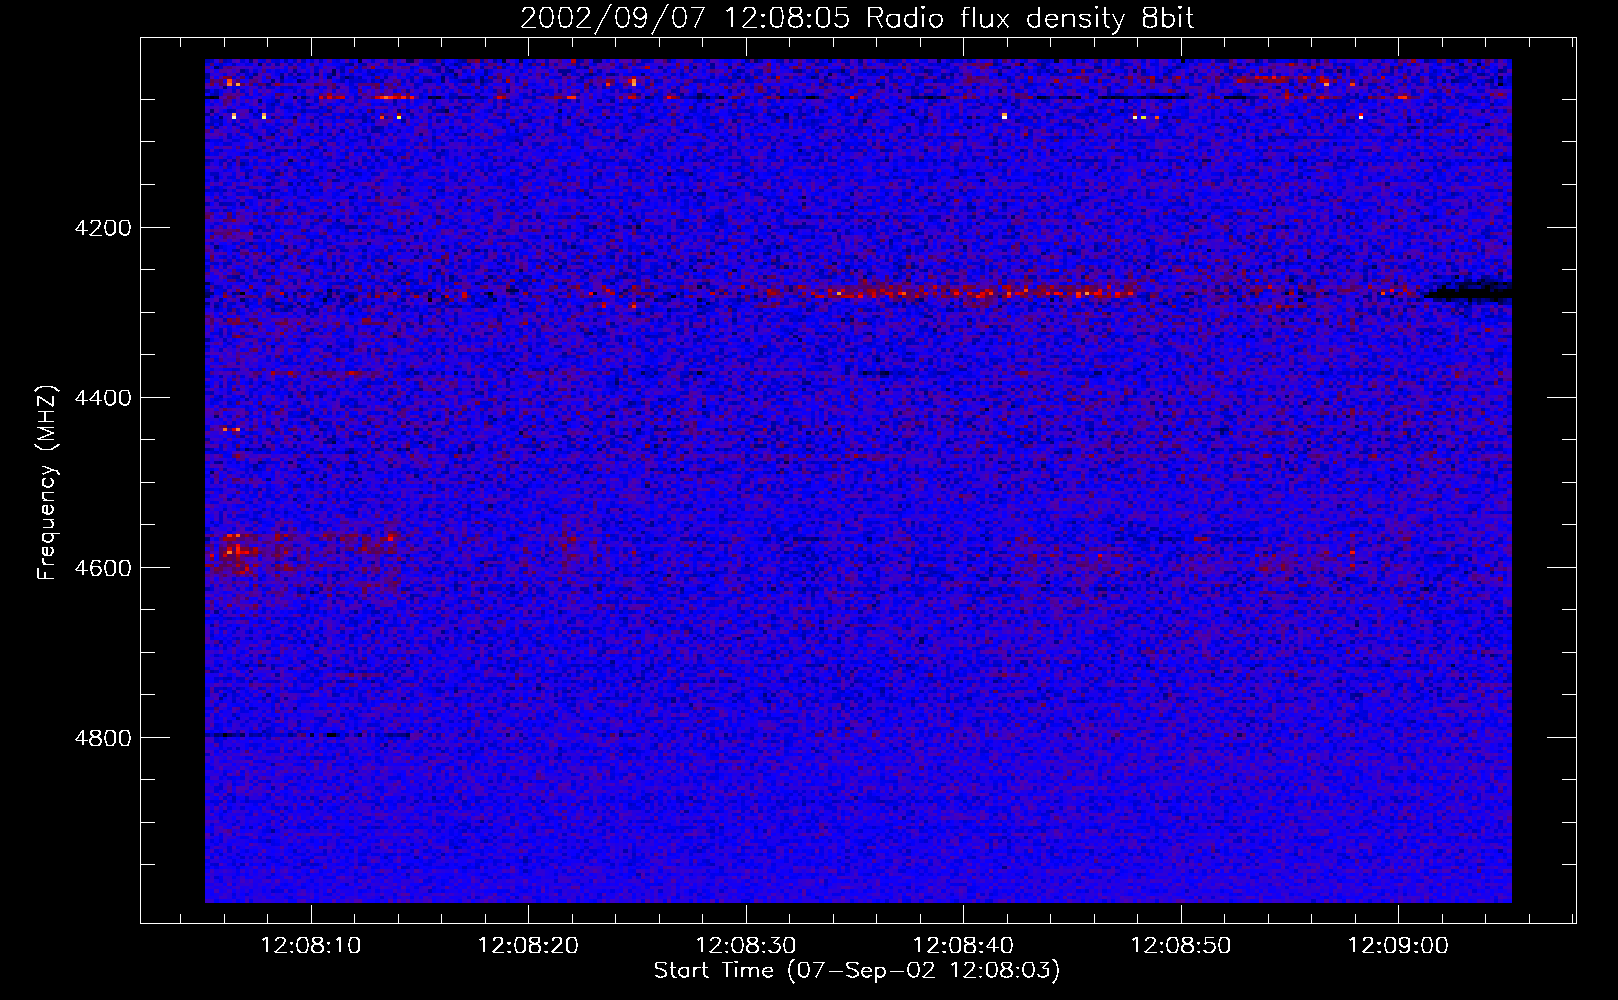Click the plot title '2002/09/07 12:08:05 Radio flux density 8bit'
The height and width of the screenshot is (1000, 1618).
coord(857,19)
